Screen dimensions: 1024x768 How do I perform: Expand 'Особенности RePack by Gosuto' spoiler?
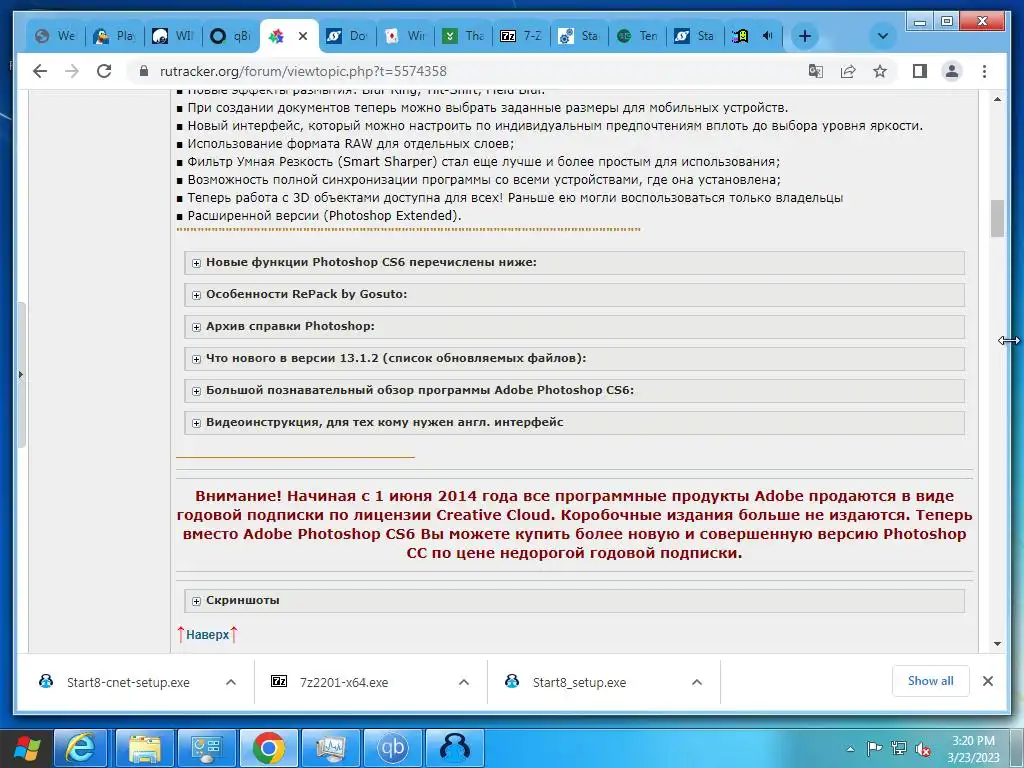[574, 295]
